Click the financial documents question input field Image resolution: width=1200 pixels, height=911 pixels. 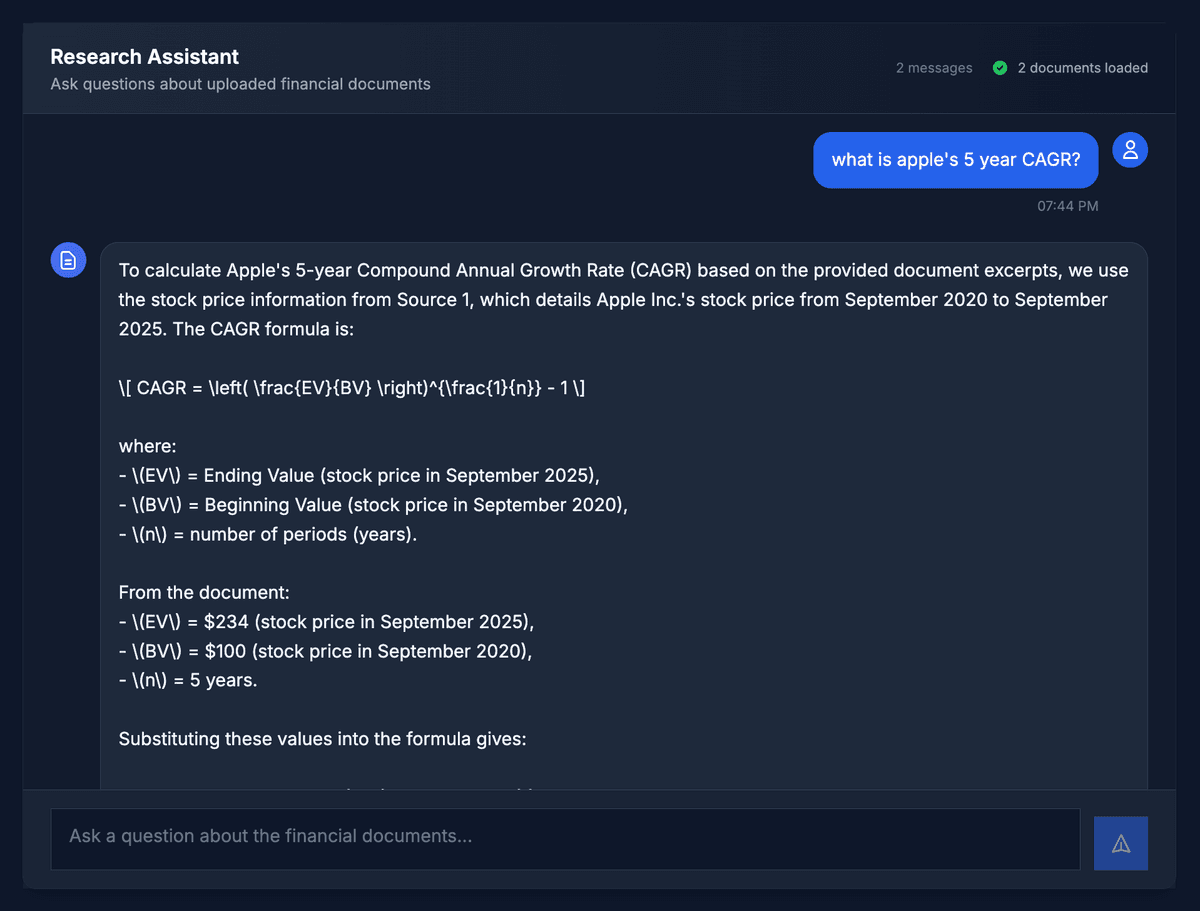pos(565,838)
